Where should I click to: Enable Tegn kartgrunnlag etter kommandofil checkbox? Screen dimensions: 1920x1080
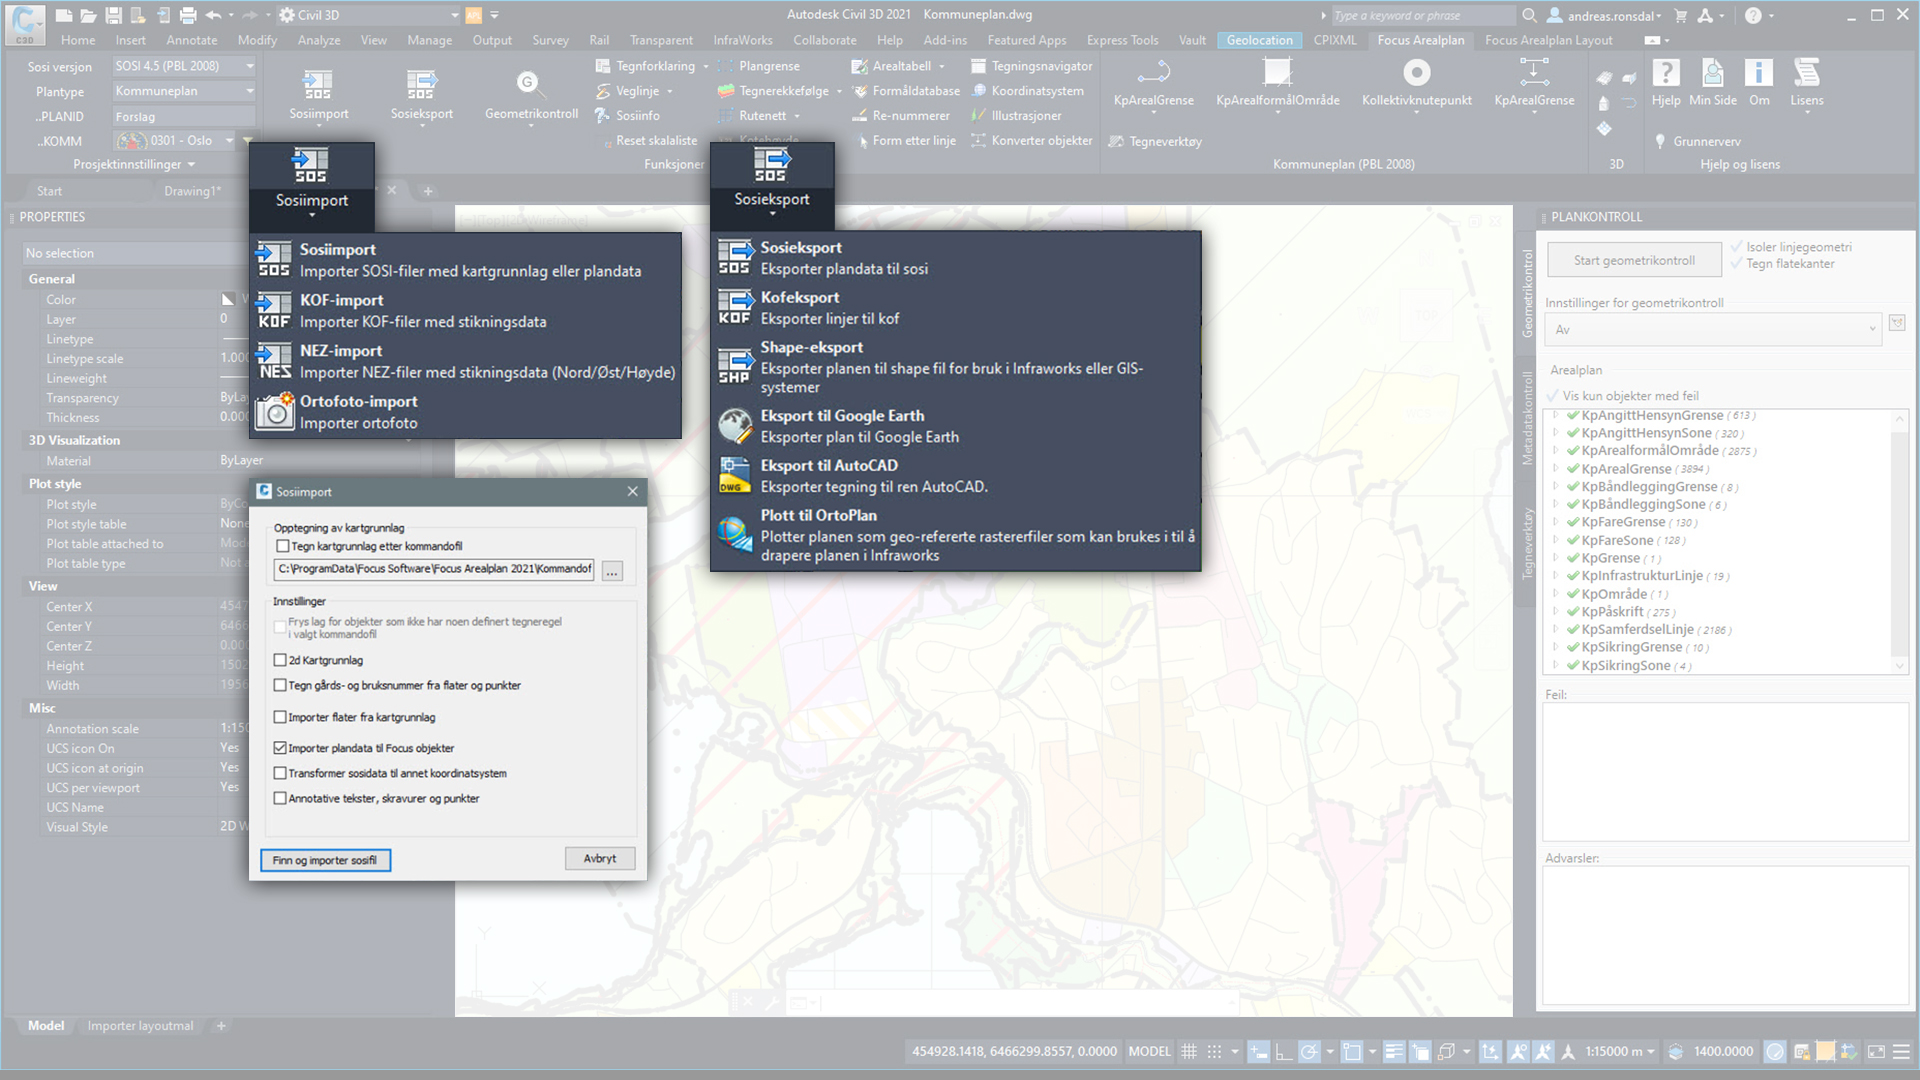[x=283, y=546]
